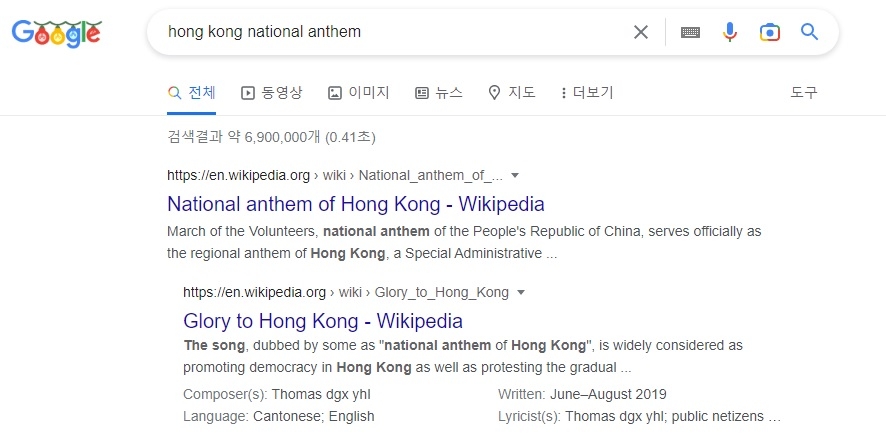Click the 지도 map pin icon
Screen dimensions: 886x440
[x=493, y=93]
